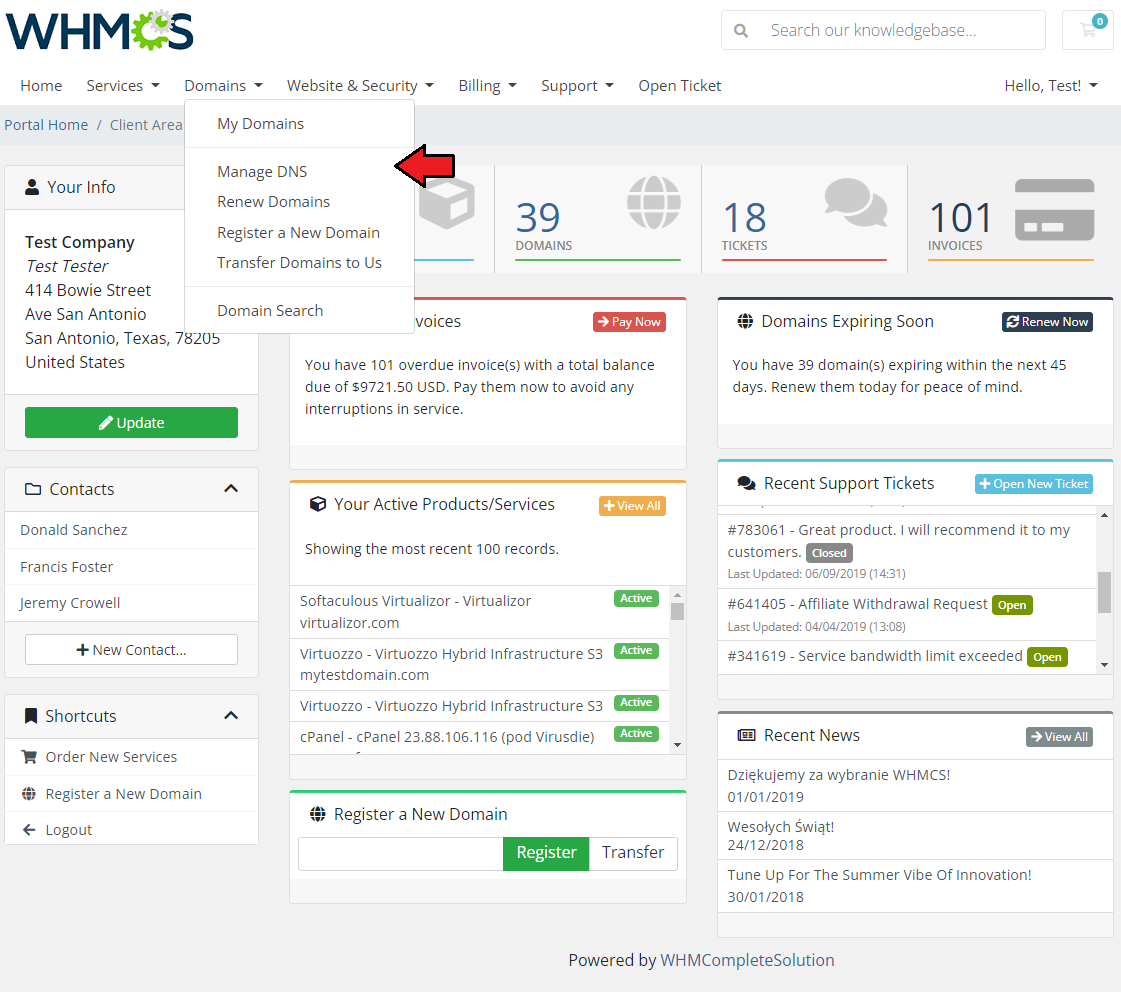1121x992 pixels.
Task: Click the Transfer domain button
Action: coord(633,853)
